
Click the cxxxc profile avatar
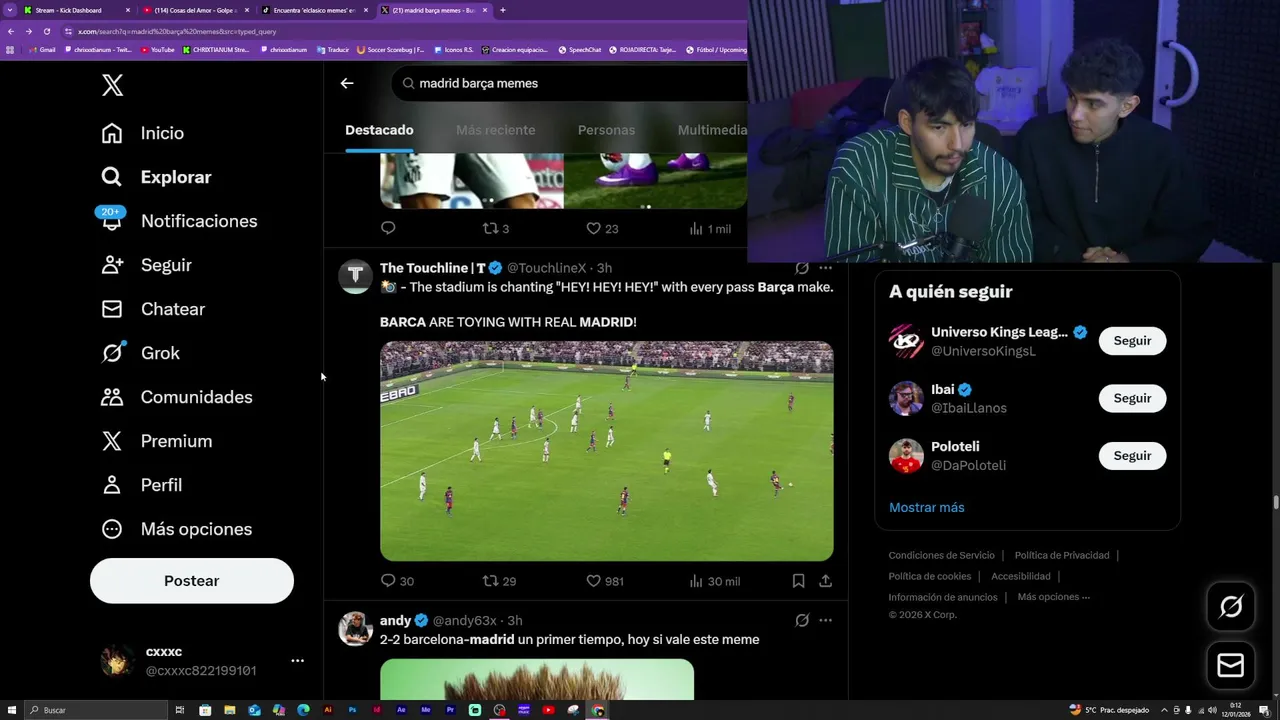117,661
